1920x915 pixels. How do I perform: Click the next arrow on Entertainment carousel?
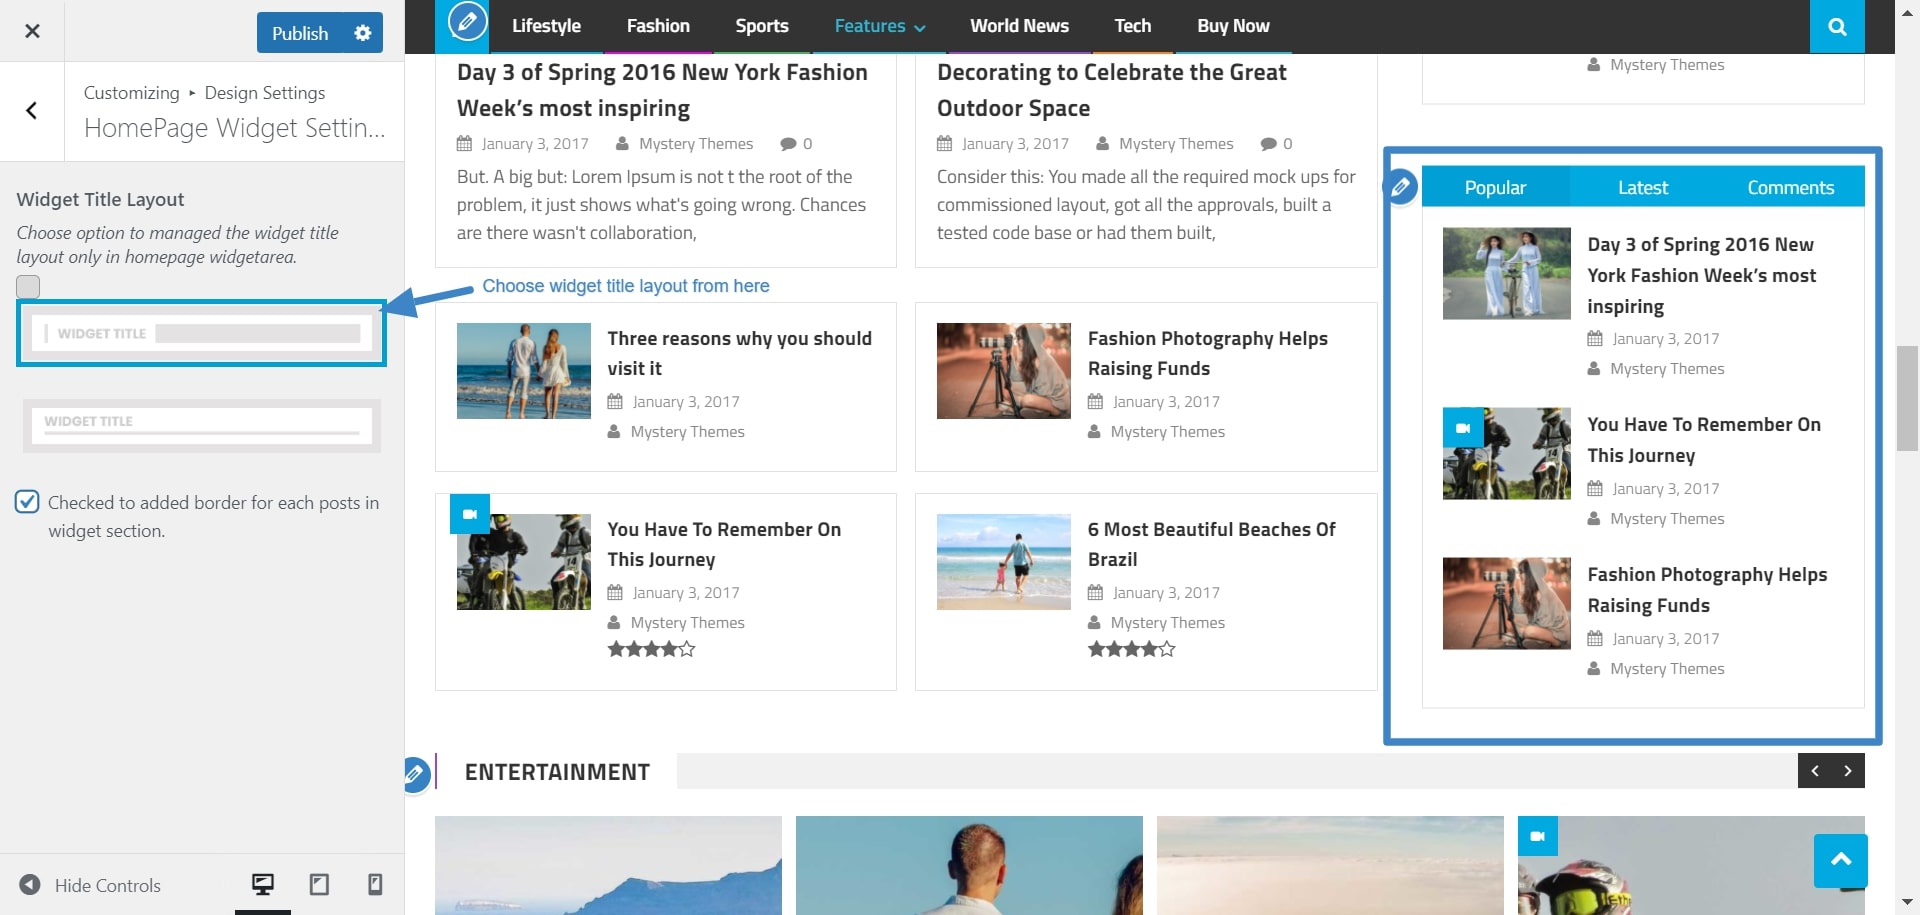click(x=1846, y=770)
